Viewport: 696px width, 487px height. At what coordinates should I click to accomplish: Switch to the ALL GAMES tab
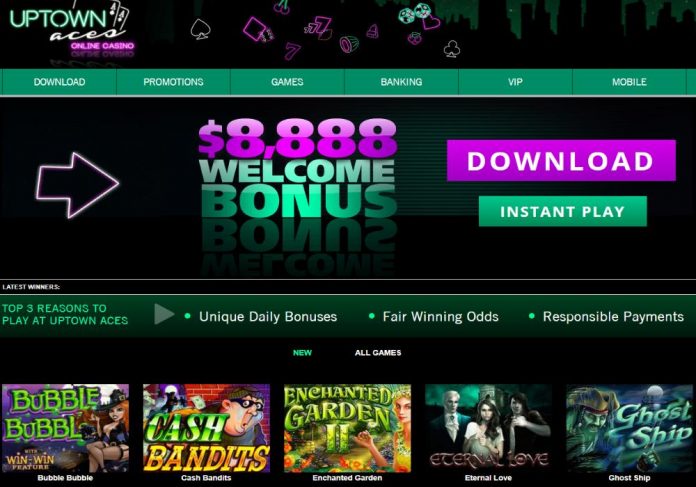378,352
